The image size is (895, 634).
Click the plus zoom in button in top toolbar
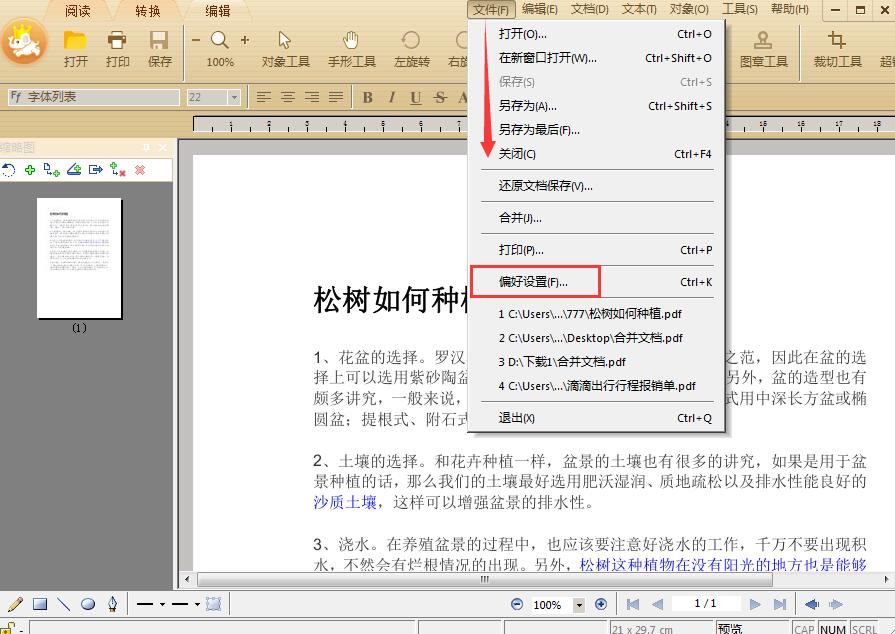pos(245,40)
